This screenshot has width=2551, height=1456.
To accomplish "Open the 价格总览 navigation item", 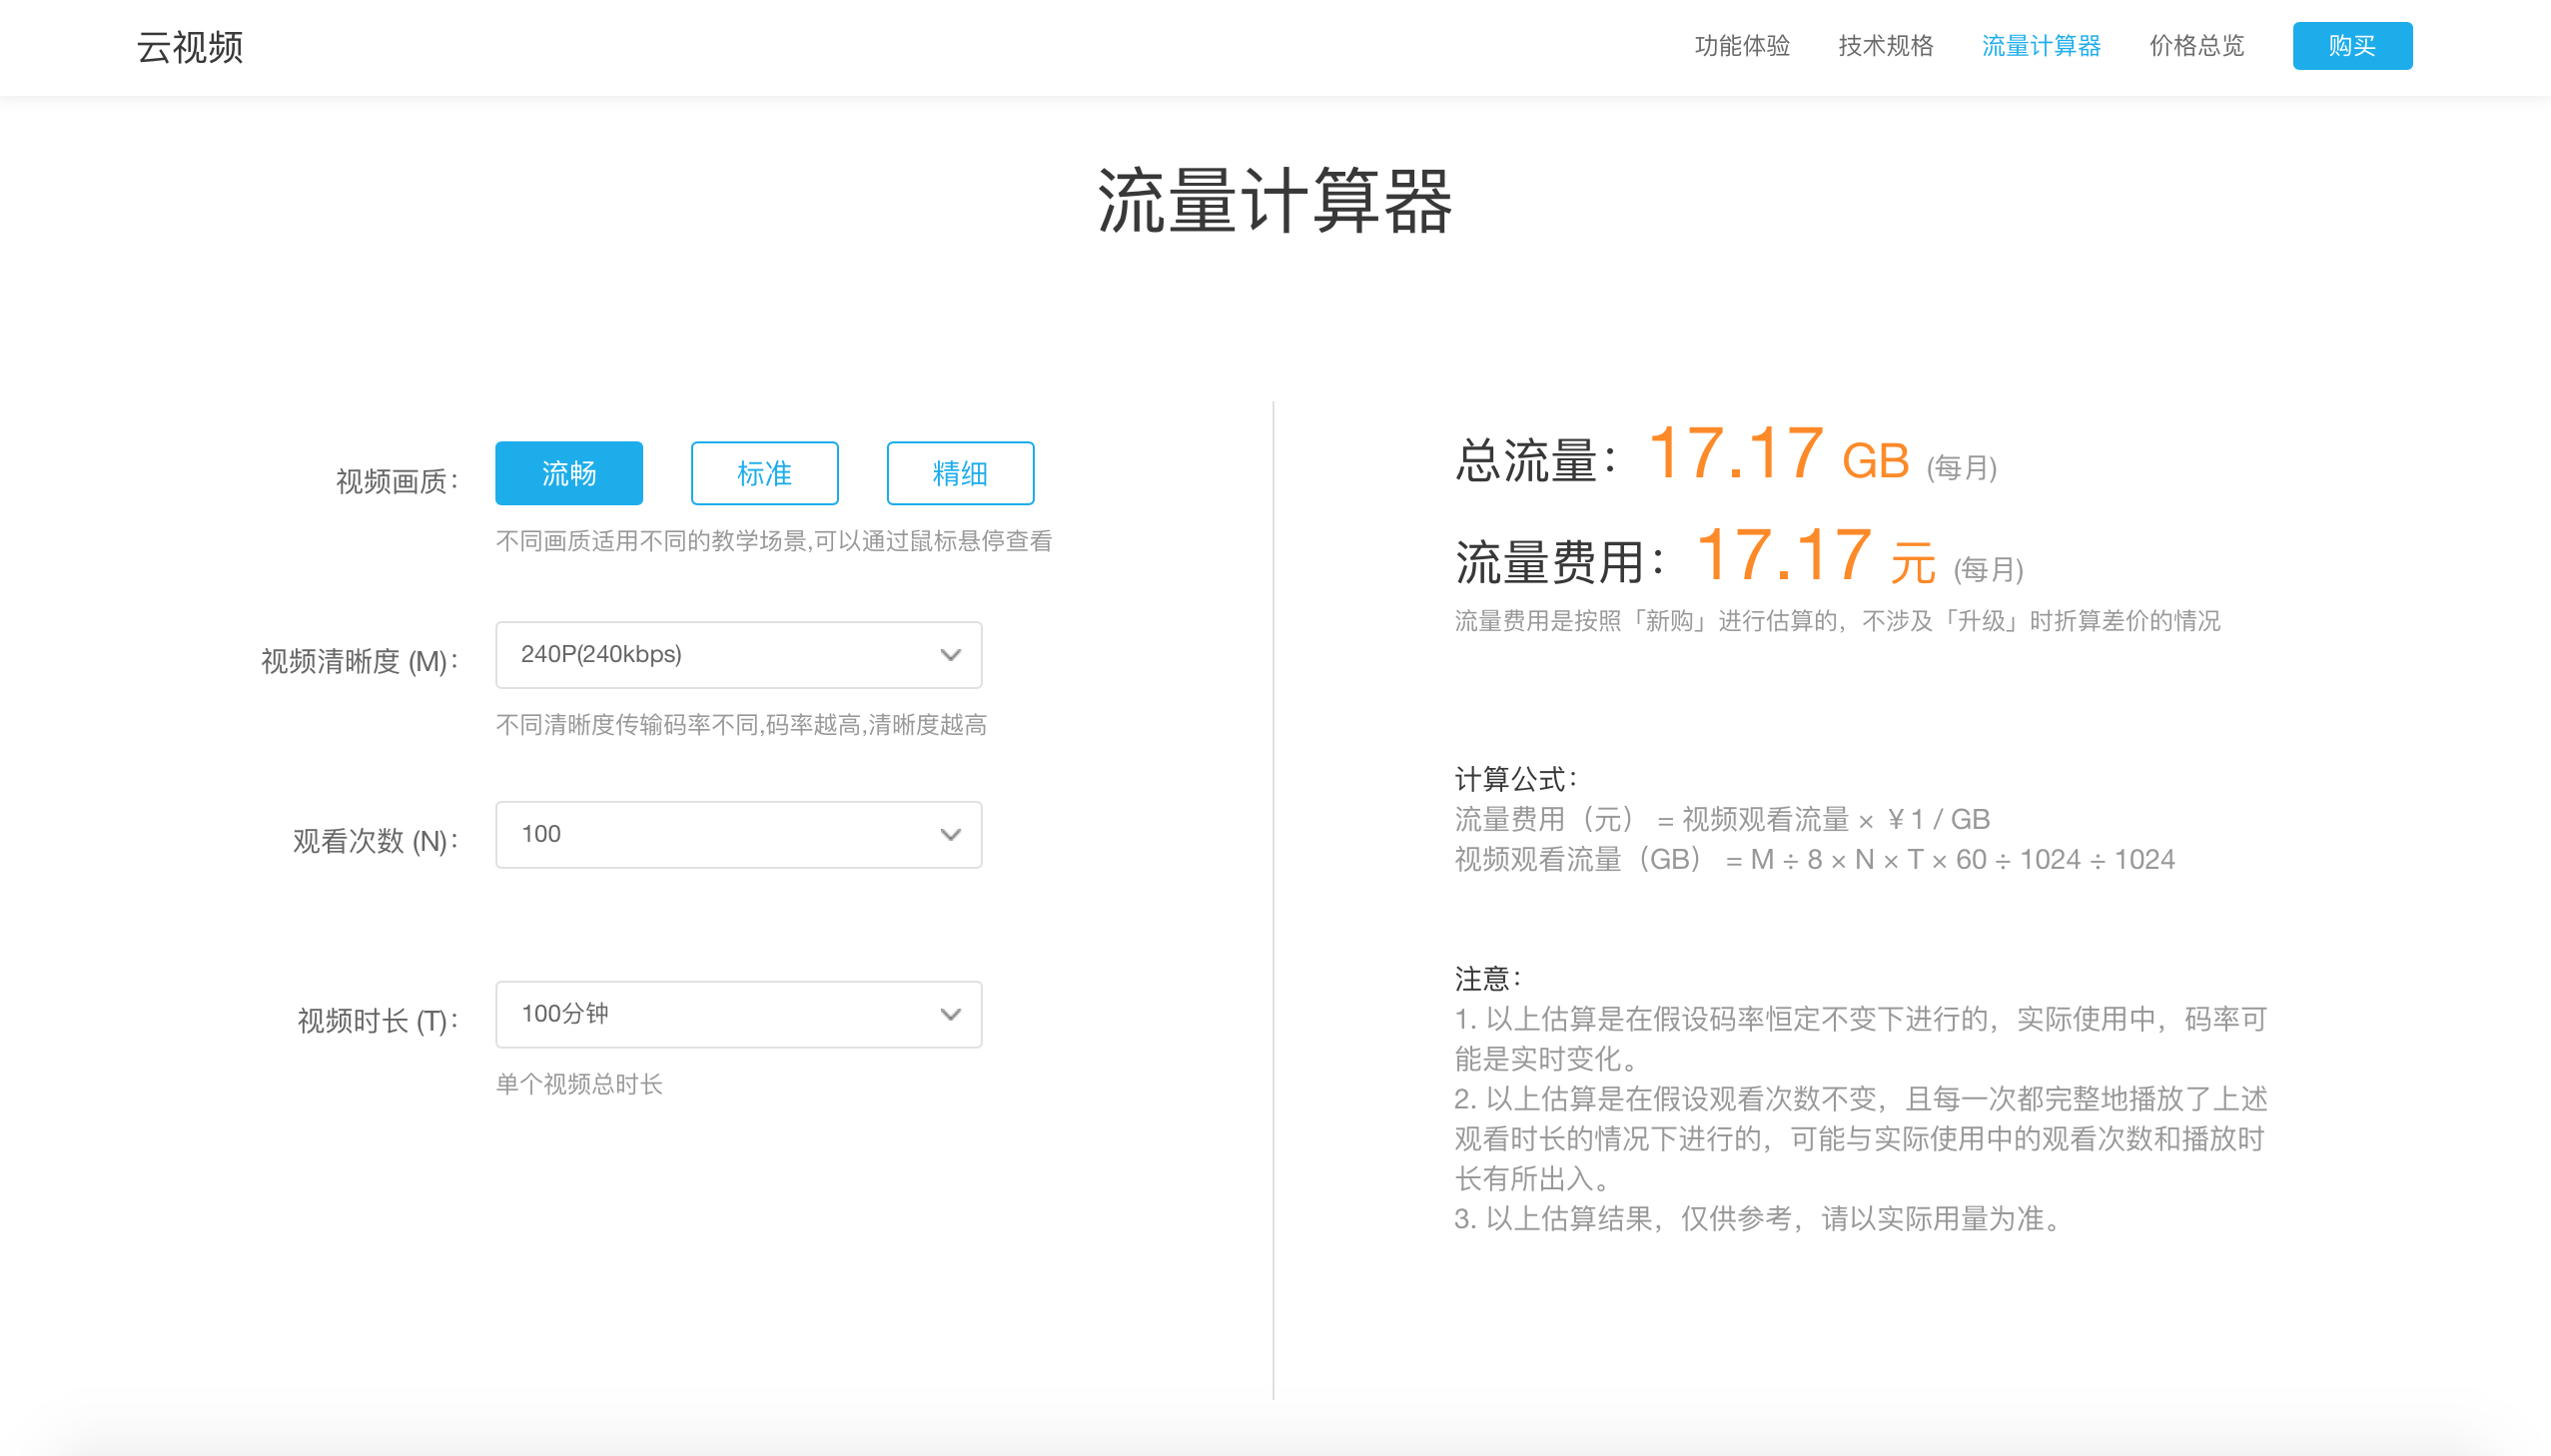I will (x=2196, y=46).
